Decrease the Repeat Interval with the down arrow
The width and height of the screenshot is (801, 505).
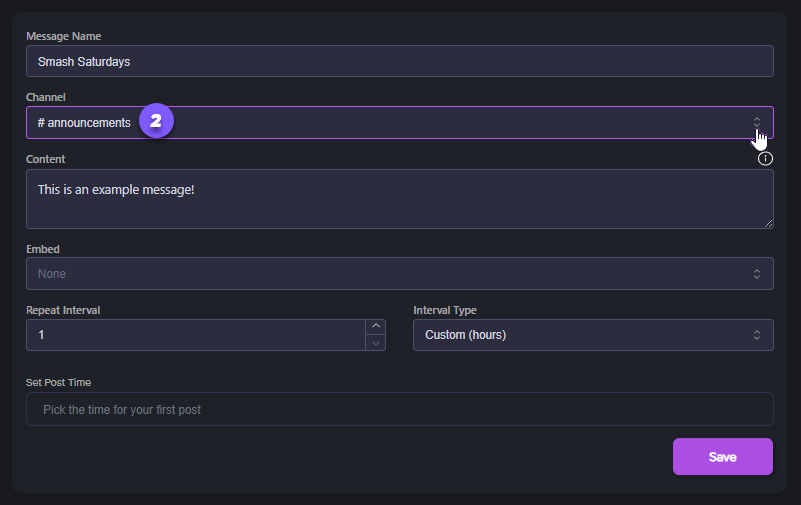[x=376, y=343]
